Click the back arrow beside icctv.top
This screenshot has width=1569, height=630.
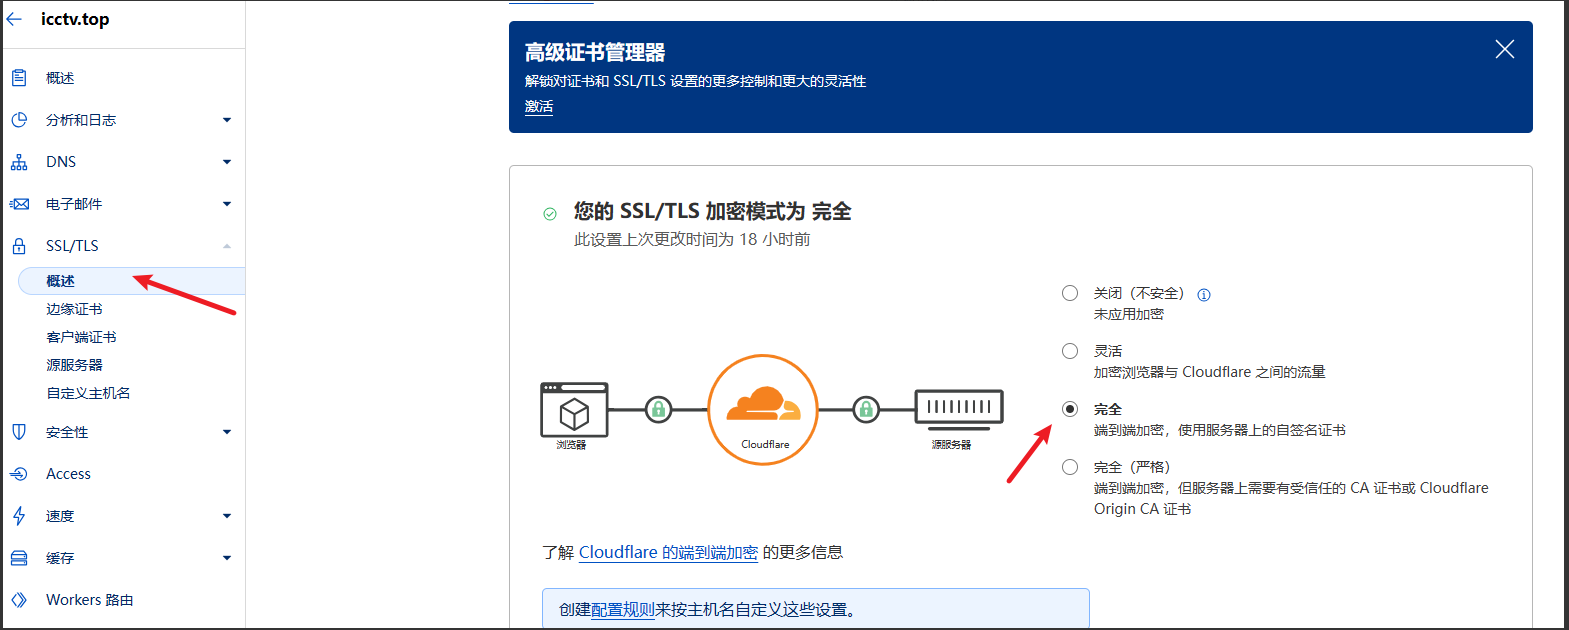point(14,19)
